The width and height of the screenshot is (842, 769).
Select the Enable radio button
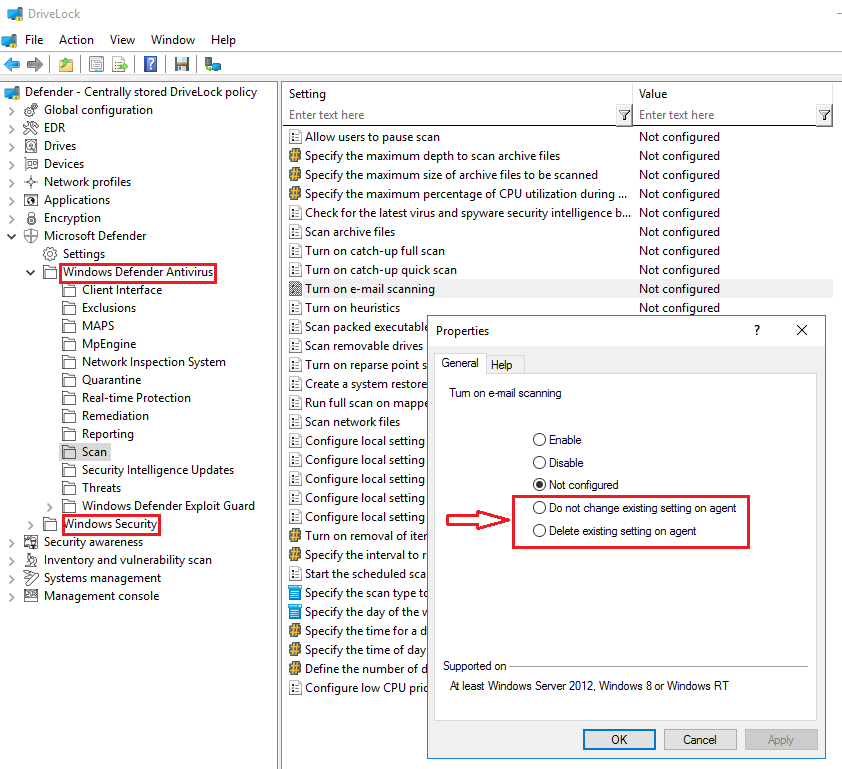[x=539, y=440]
